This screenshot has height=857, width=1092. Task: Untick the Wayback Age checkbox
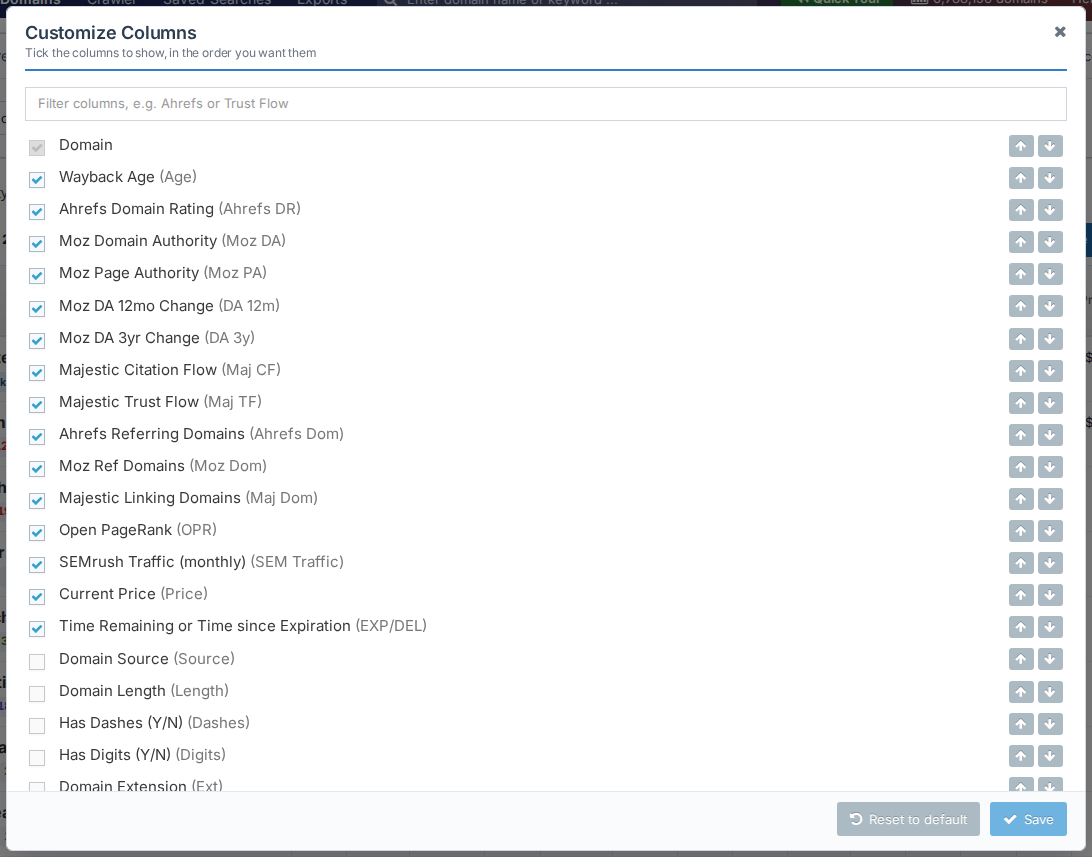pos(37,180)
